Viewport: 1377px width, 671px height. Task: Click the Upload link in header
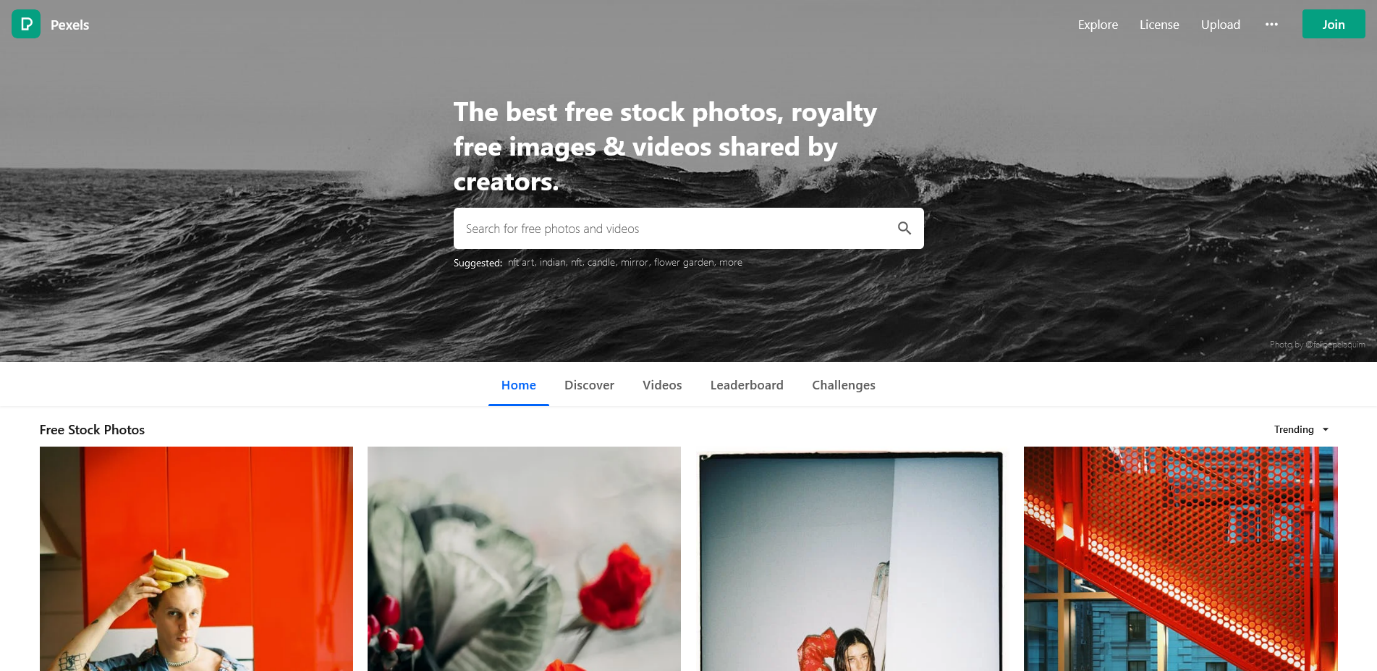click(1220, 25)
